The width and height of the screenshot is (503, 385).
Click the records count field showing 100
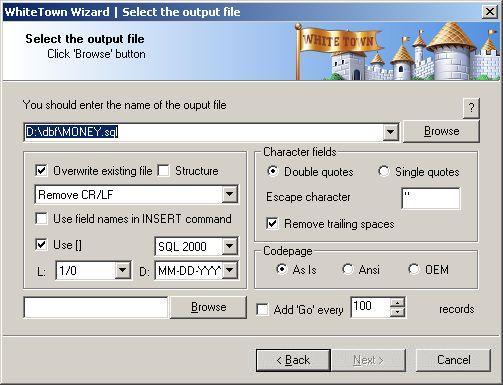click(x=370, y=307)
